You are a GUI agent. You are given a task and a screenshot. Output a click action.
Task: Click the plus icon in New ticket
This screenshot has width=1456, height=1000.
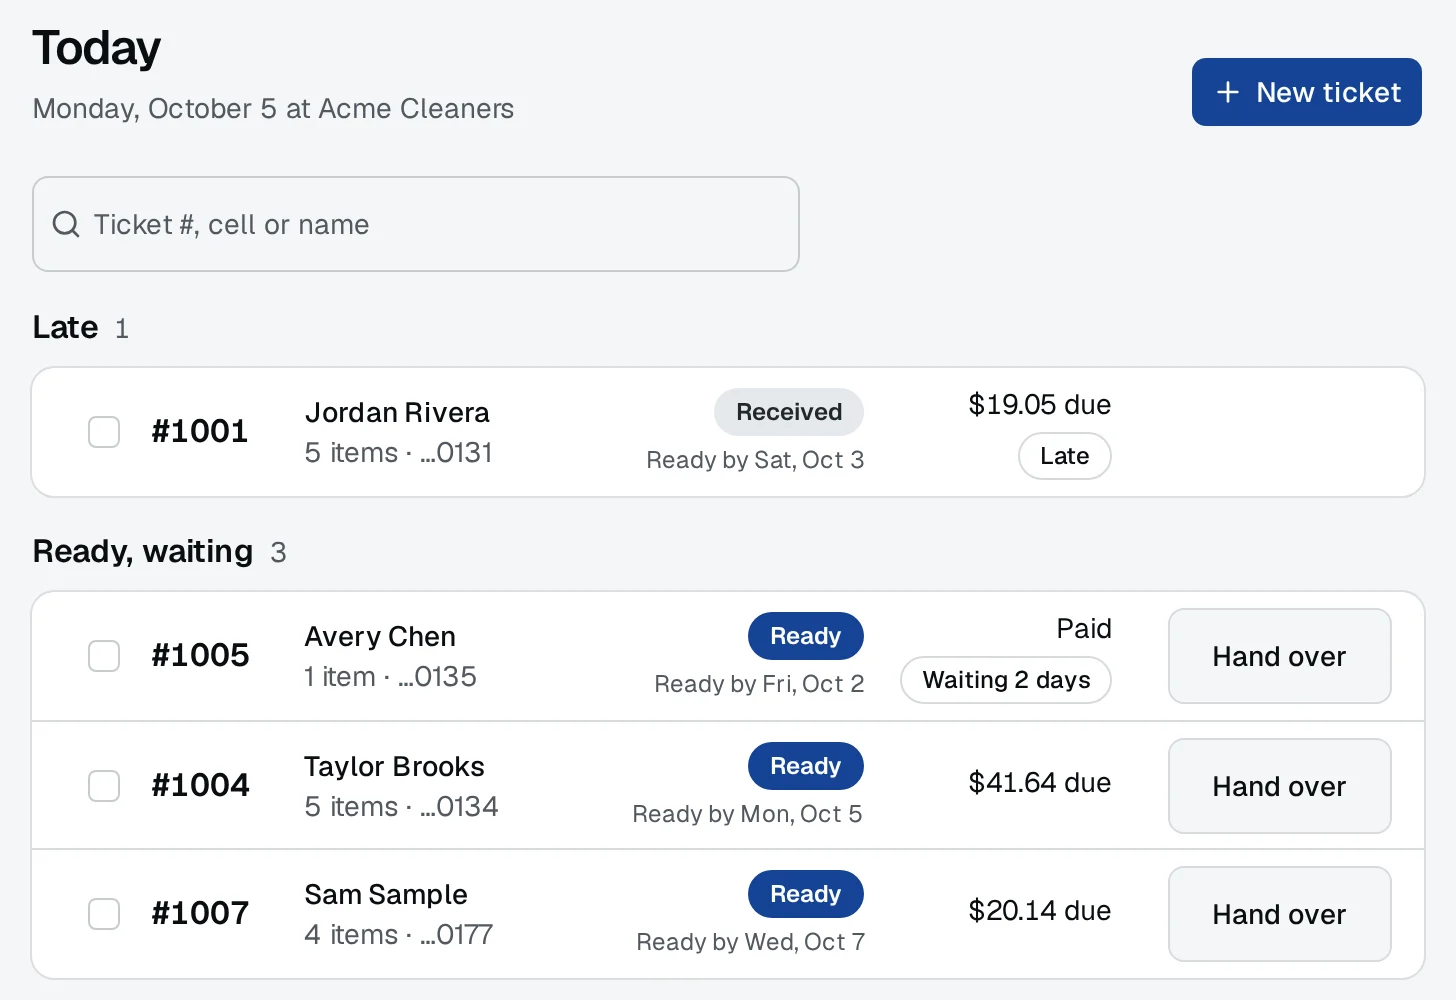(x=1227, y=92)
